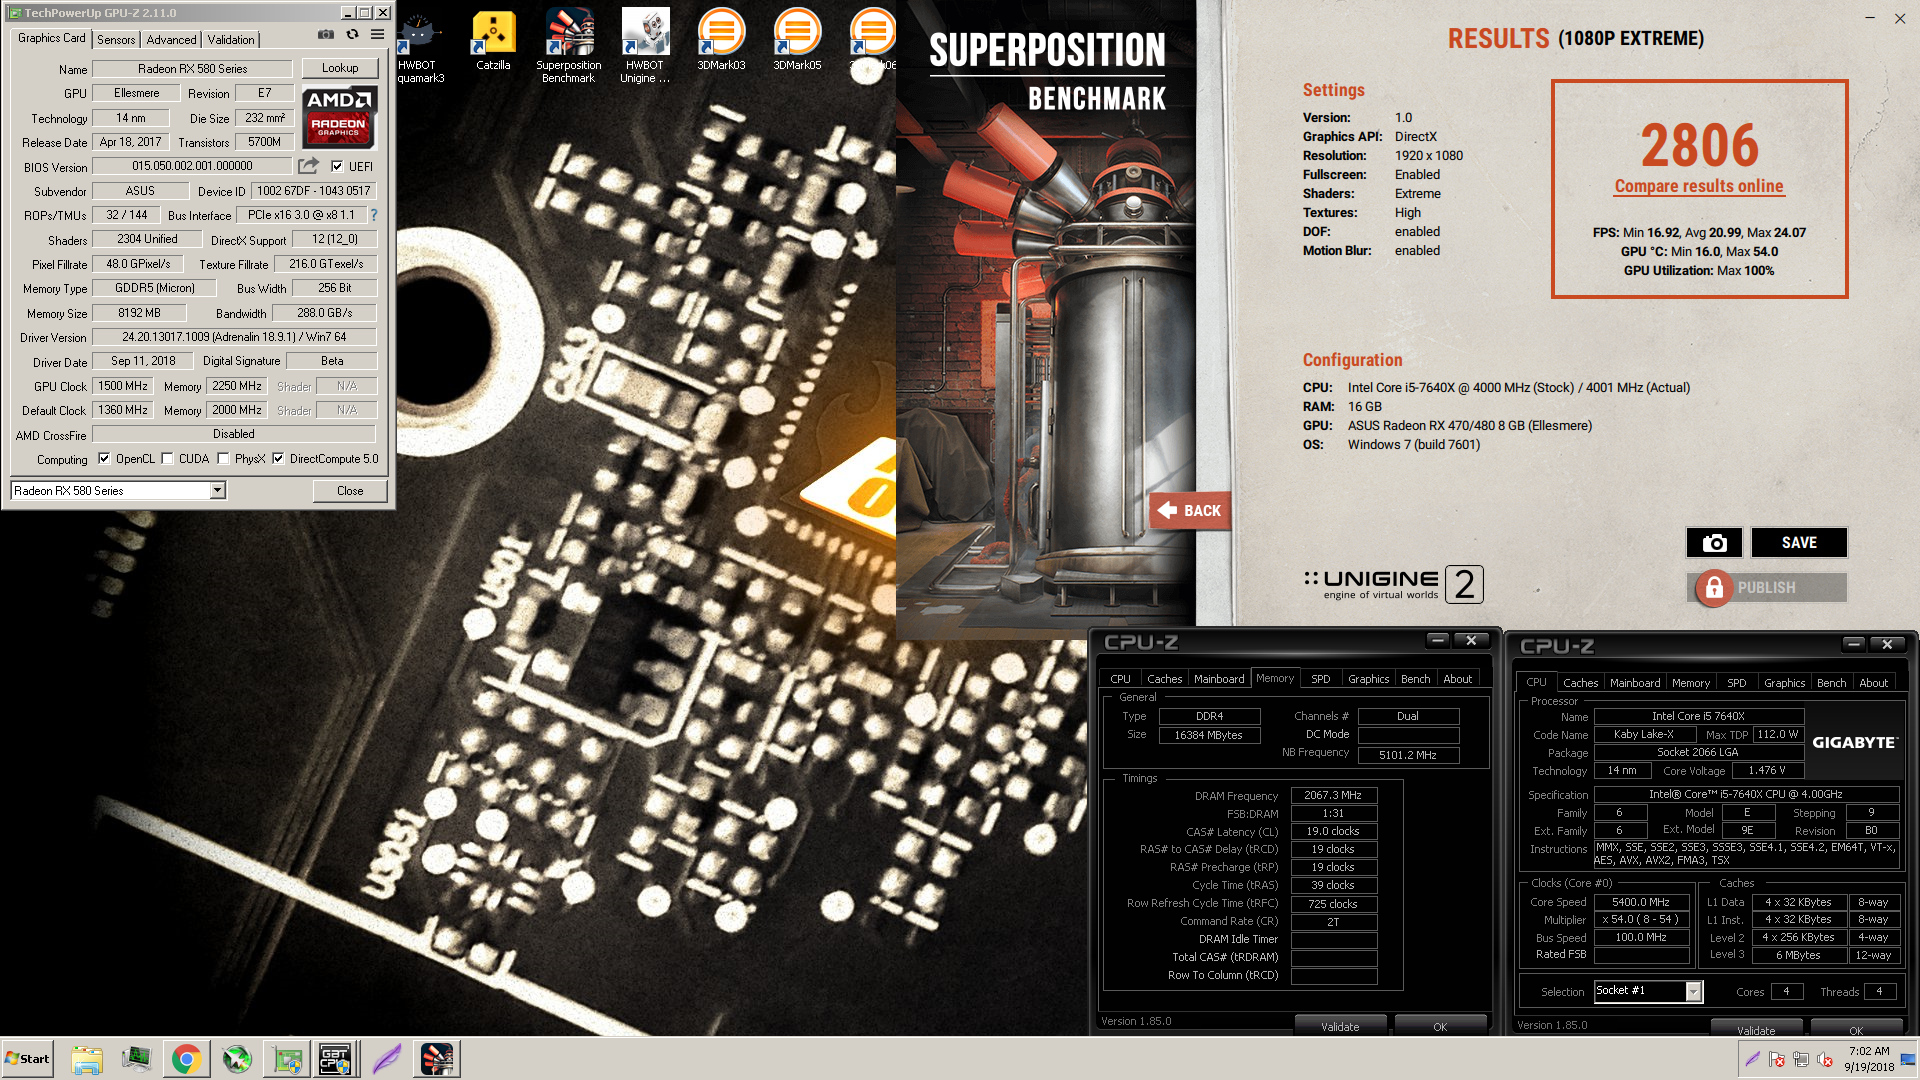
Task: Open the 3DMark03 desktop shortcut
Action: pos(721,41)
